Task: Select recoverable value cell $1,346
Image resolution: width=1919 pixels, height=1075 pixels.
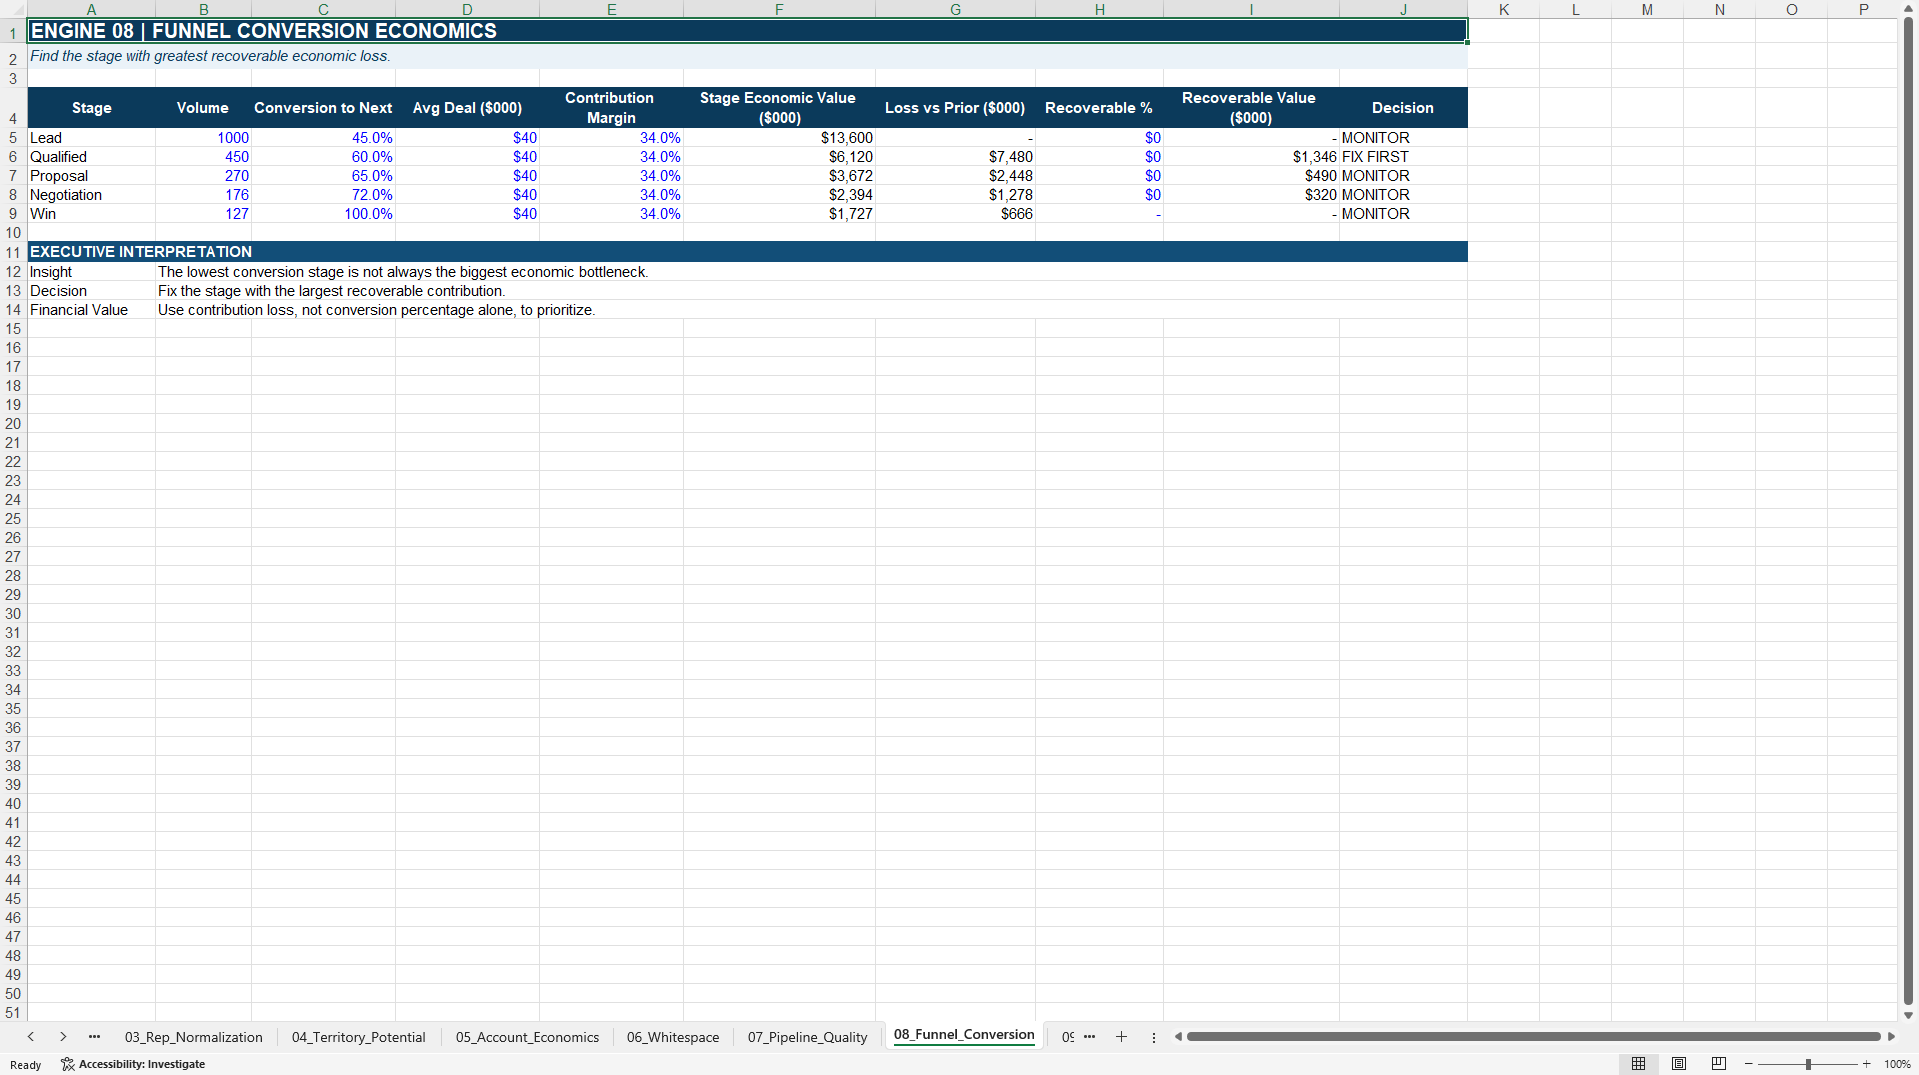Action: [x=1250, y=157]
